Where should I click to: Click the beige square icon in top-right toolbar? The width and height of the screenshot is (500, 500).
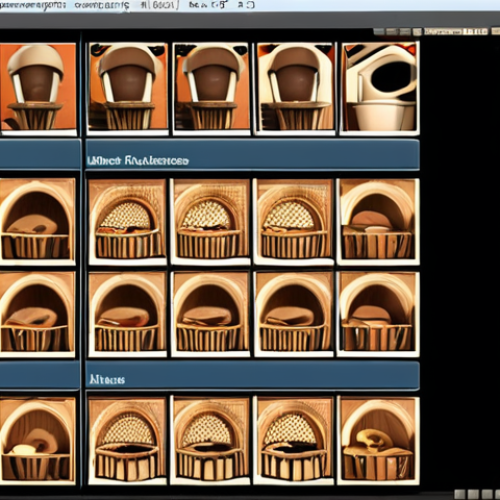pyautogui.click(x=417, y=32)
